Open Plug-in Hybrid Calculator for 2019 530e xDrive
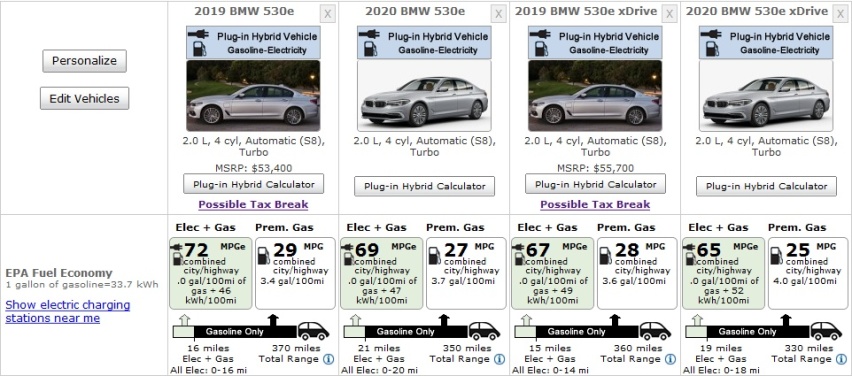Screen dimensions: 852x376 (x=596, y=184)
